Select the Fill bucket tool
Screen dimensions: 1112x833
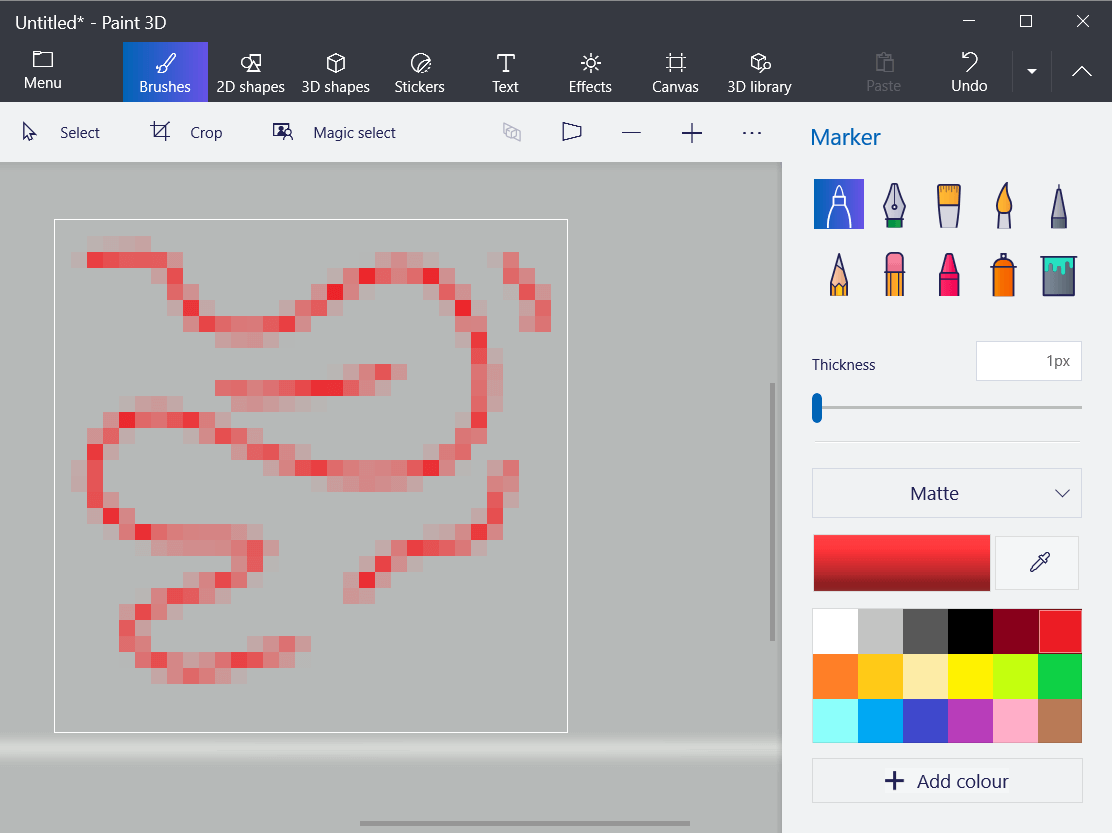point(1058,274)
